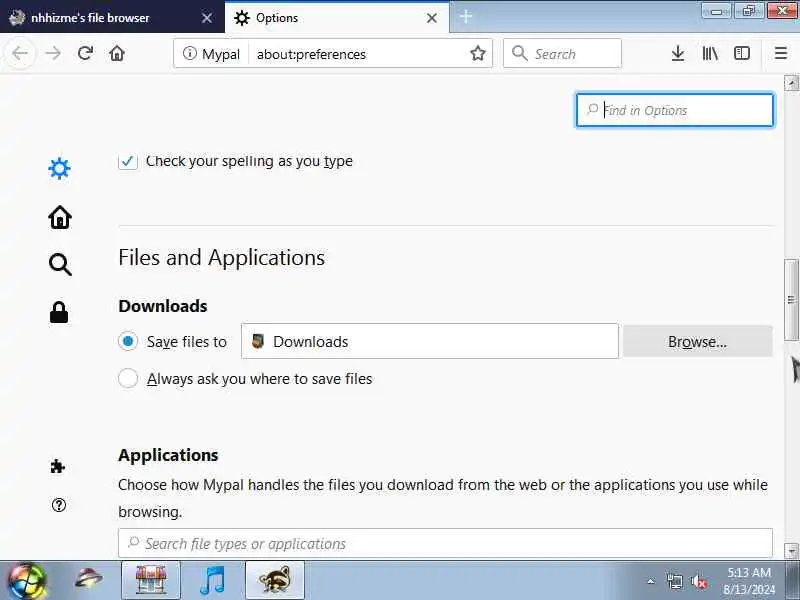Close the nhhizme's file browser tab
Image resolution: width=800 pixels, height=600 pixels.
click(x=207, y=18)
